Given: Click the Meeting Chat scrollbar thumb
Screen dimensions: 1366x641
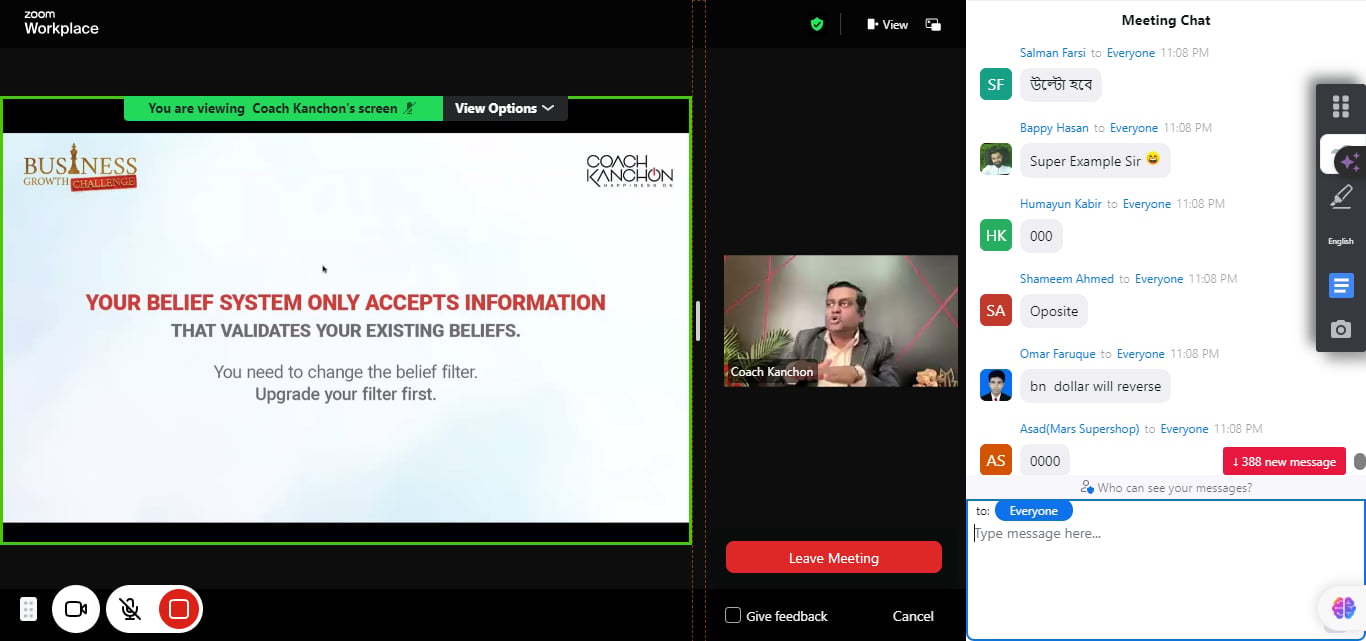Looking at the screenshot, I should pos(1360,461).
